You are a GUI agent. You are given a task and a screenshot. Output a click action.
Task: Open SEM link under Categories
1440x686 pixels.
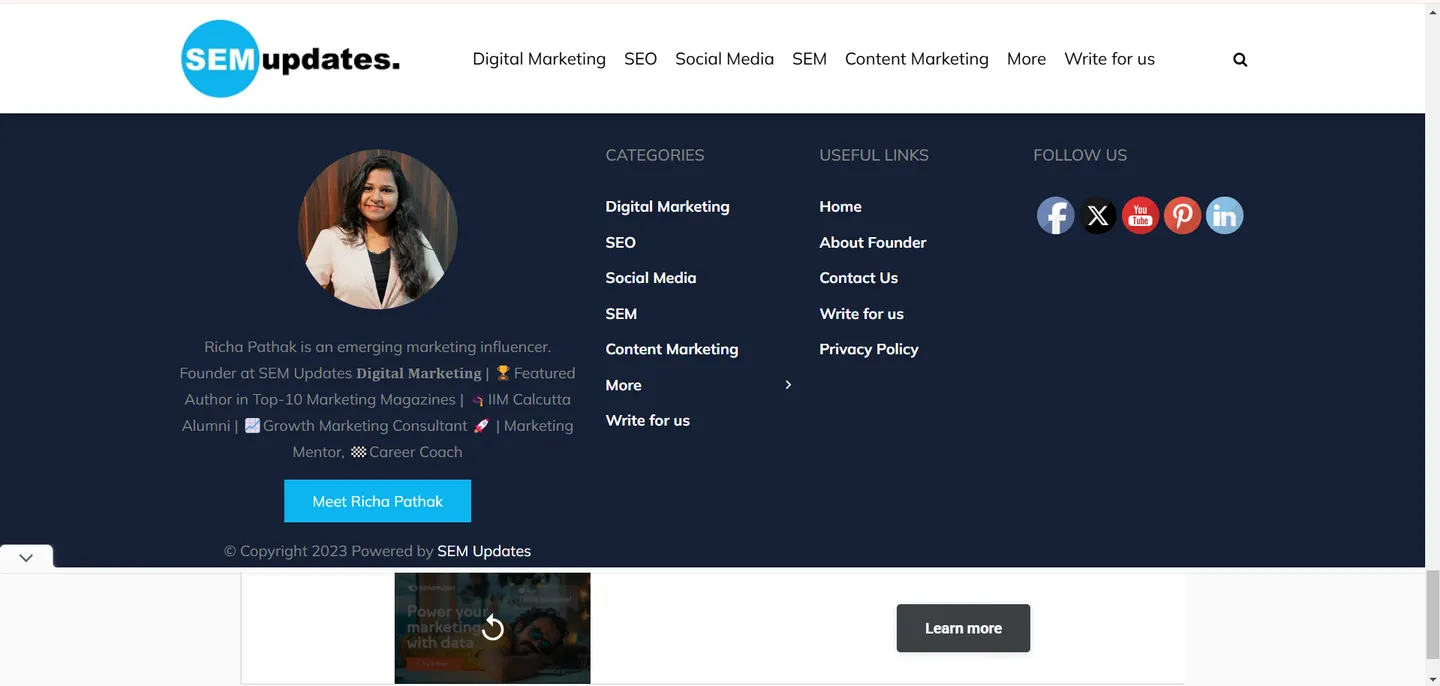621,314
